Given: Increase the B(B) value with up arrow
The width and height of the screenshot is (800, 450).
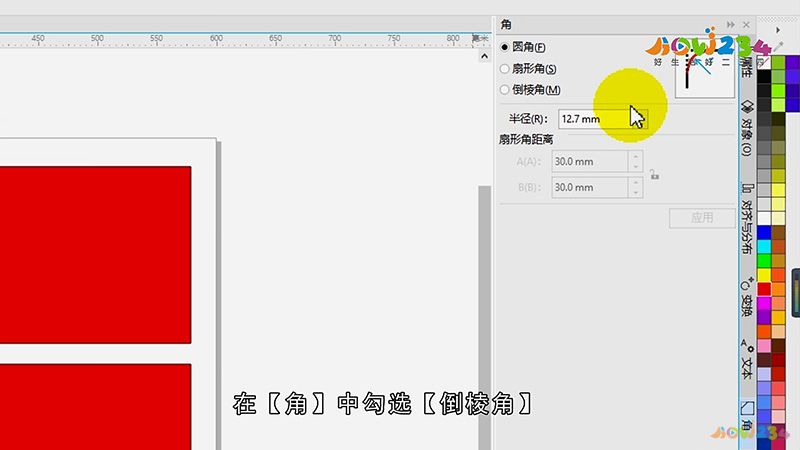Looking at the screenshot, I should [x=636, y=182].
